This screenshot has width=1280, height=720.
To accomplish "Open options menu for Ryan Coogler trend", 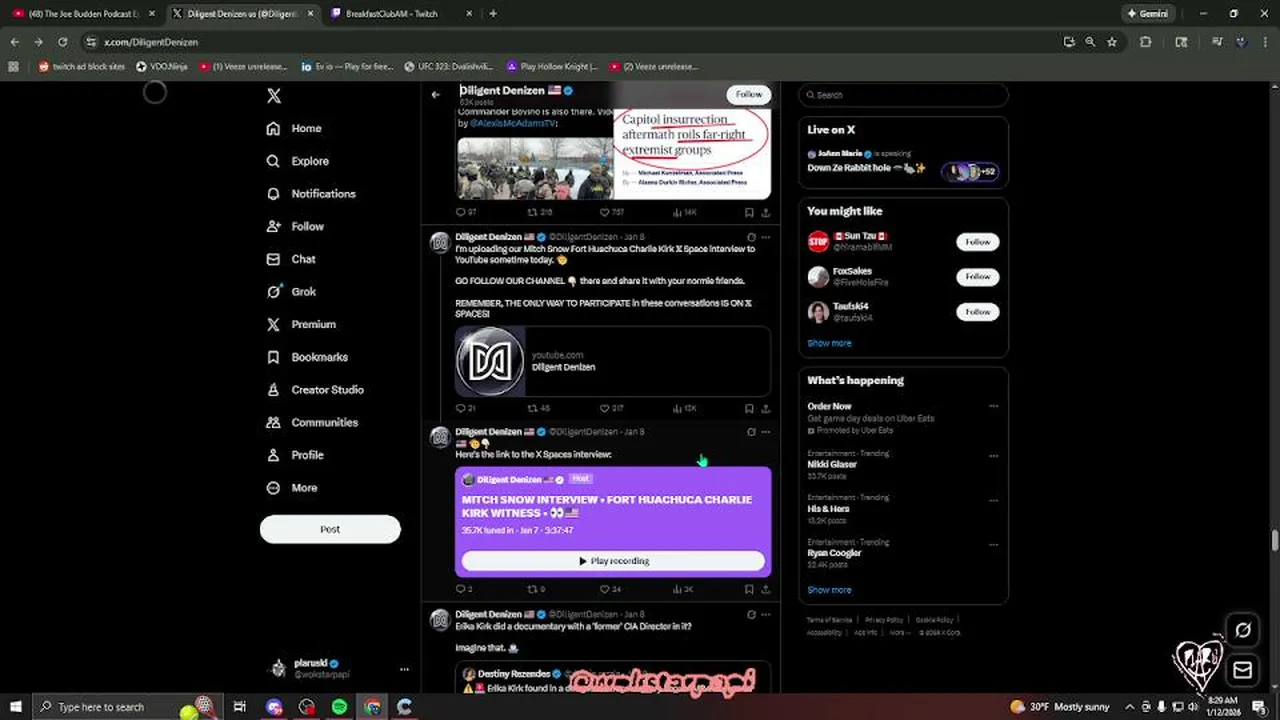I will coord(993,544).
